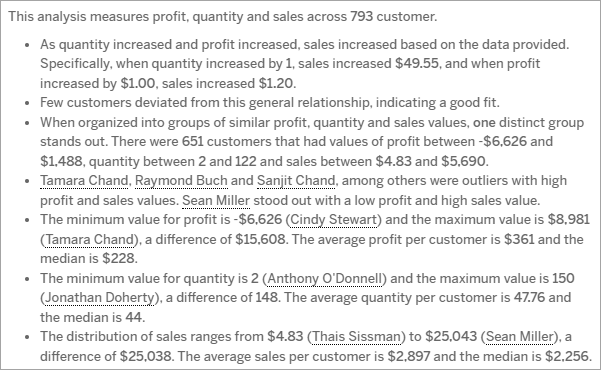The width and height of the screenshot is (601, 370).
Task: Select the $49.55 sales increase value
Action: [417, 63]
